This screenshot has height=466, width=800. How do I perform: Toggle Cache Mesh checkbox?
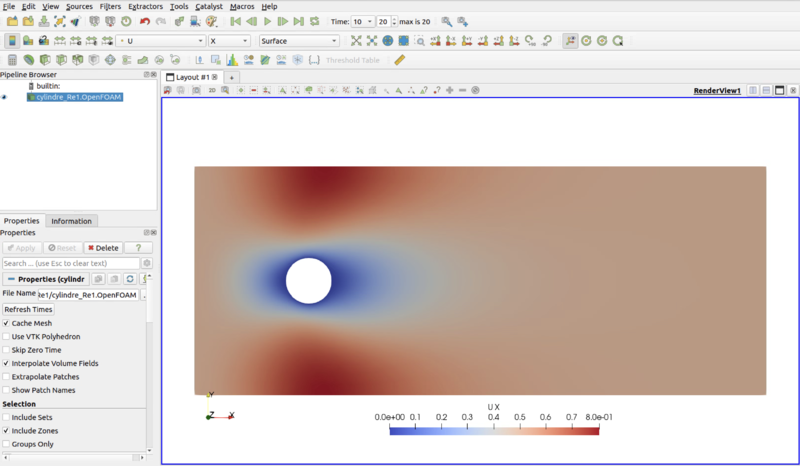(6, 323)
